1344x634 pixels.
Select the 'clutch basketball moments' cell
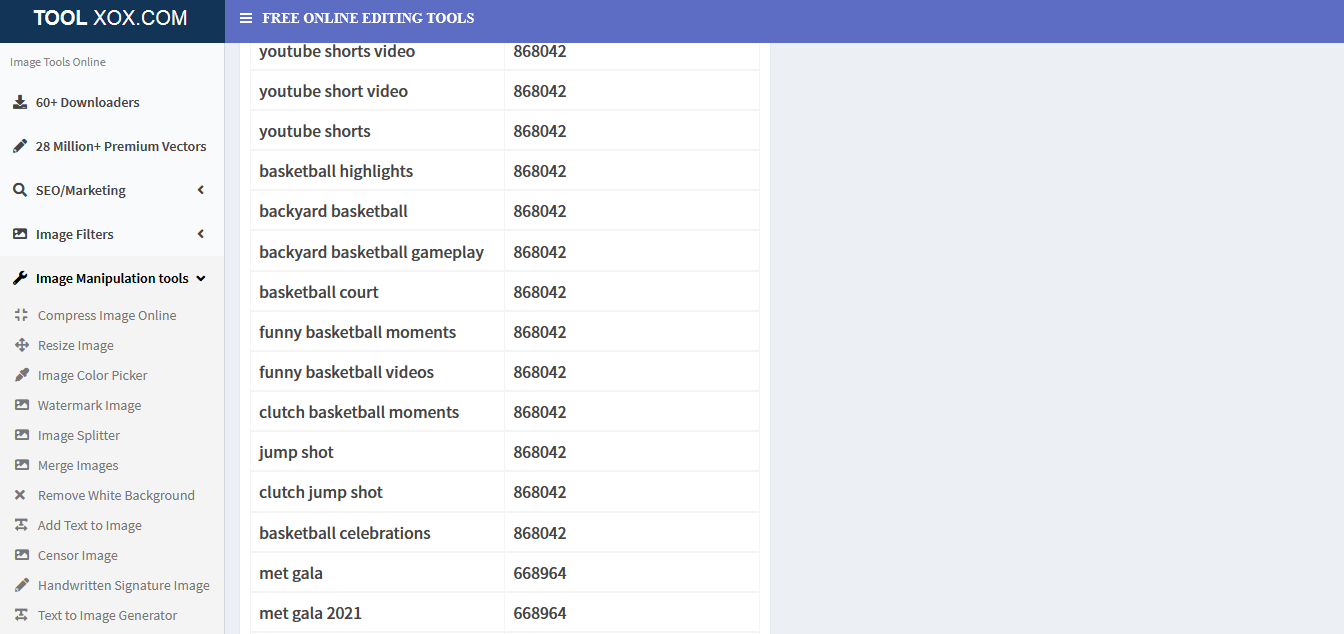pos(378,412)
